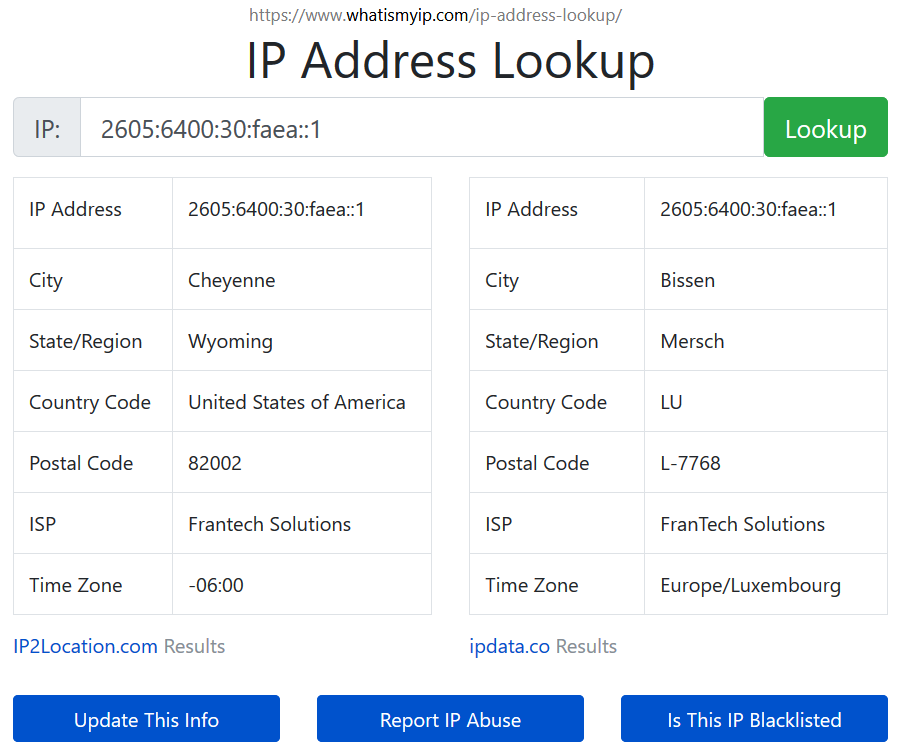The image size is (901, 755).
Task: Click the Report IP Abuse button
Action: coord(449,719)
